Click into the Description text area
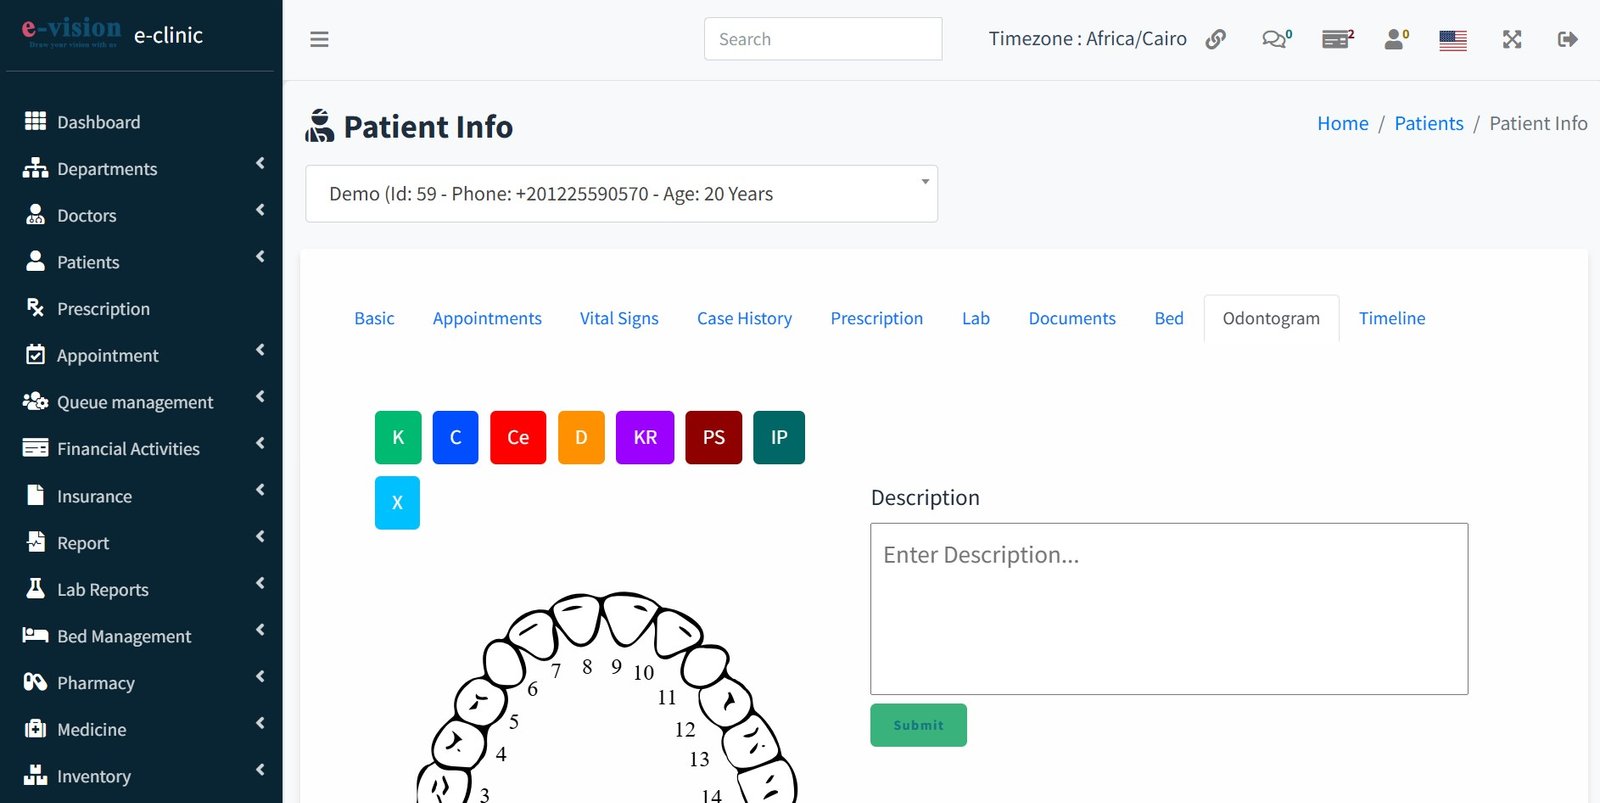Screen dimensions: 1600x803 pos(1168,608)
